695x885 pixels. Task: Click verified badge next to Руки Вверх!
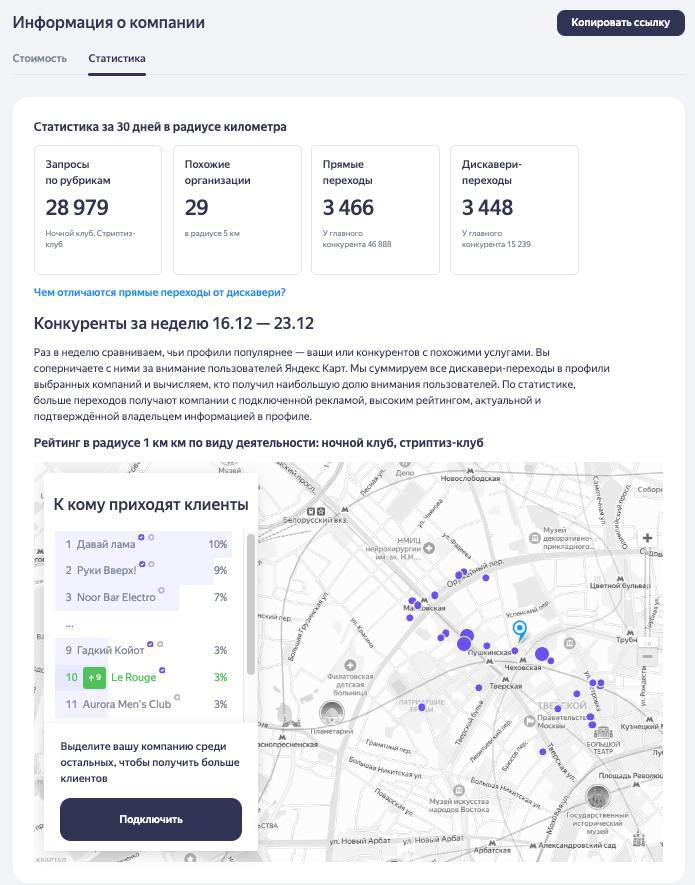point(142,564)
